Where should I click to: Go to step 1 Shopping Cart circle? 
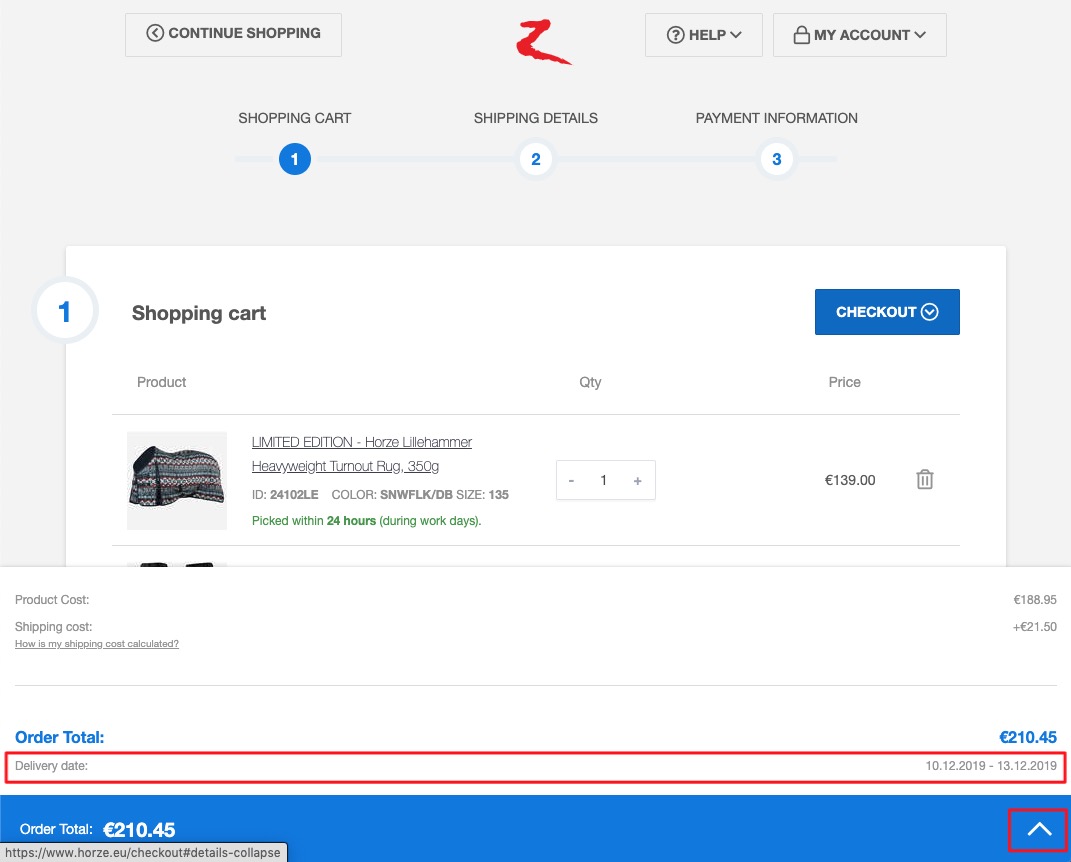(294, 159)
